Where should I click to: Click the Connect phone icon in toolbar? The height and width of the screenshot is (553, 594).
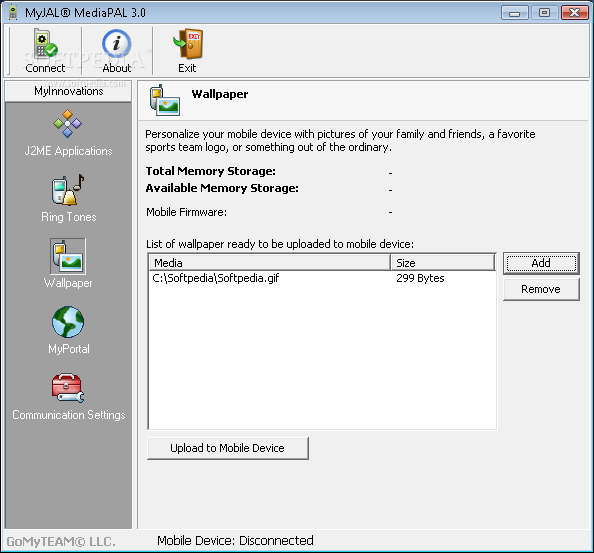point(45,45)
